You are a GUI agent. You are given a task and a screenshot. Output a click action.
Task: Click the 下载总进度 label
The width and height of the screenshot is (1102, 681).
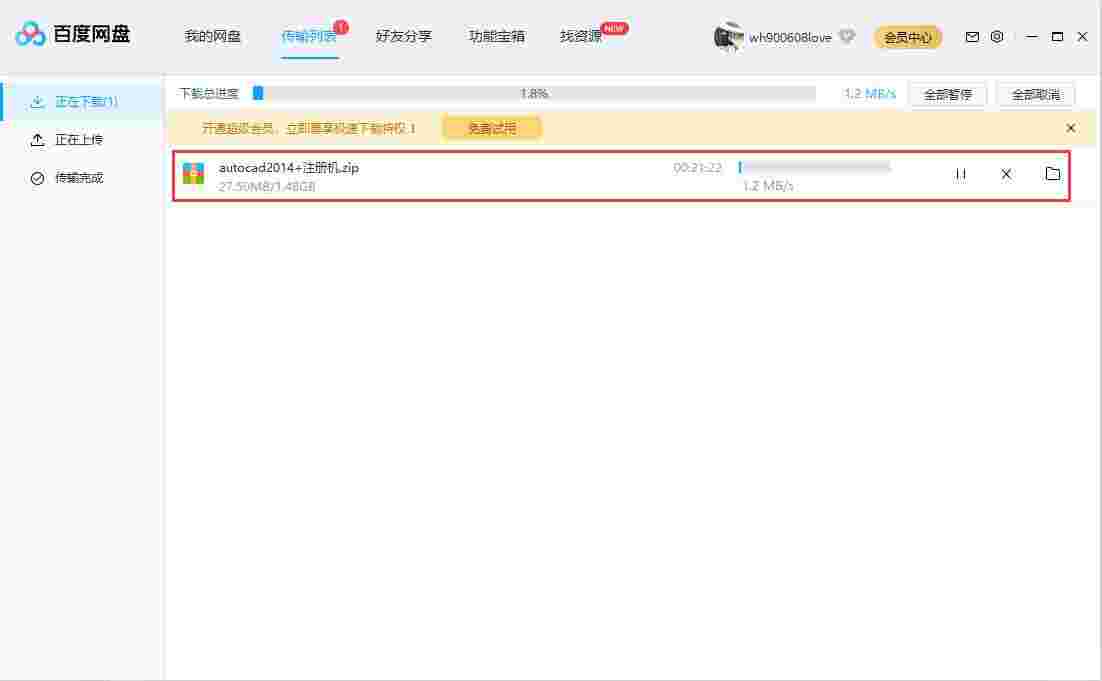(x=209, y=93)
